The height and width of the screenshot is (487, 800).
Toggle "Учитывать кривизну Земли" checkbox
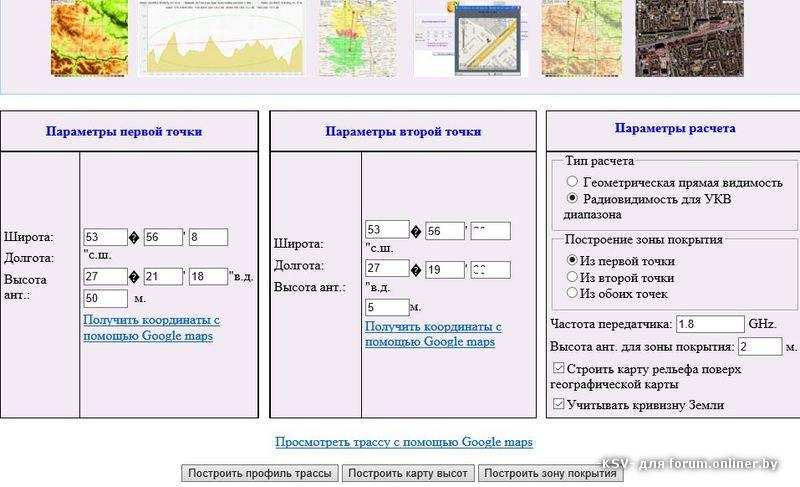[559, 404]
